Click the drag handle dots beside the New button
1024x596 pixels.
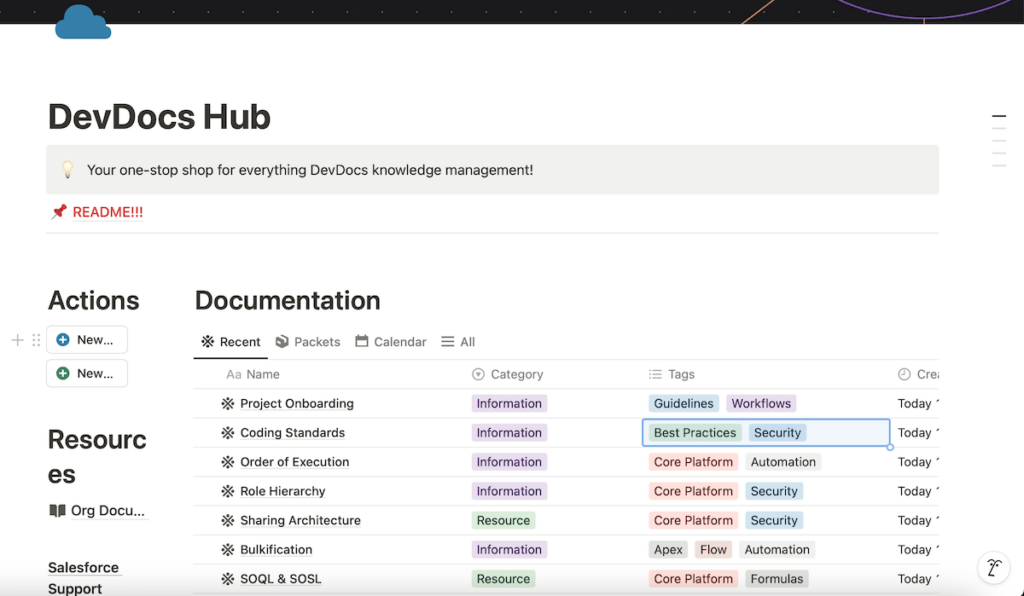pos(35,339)
